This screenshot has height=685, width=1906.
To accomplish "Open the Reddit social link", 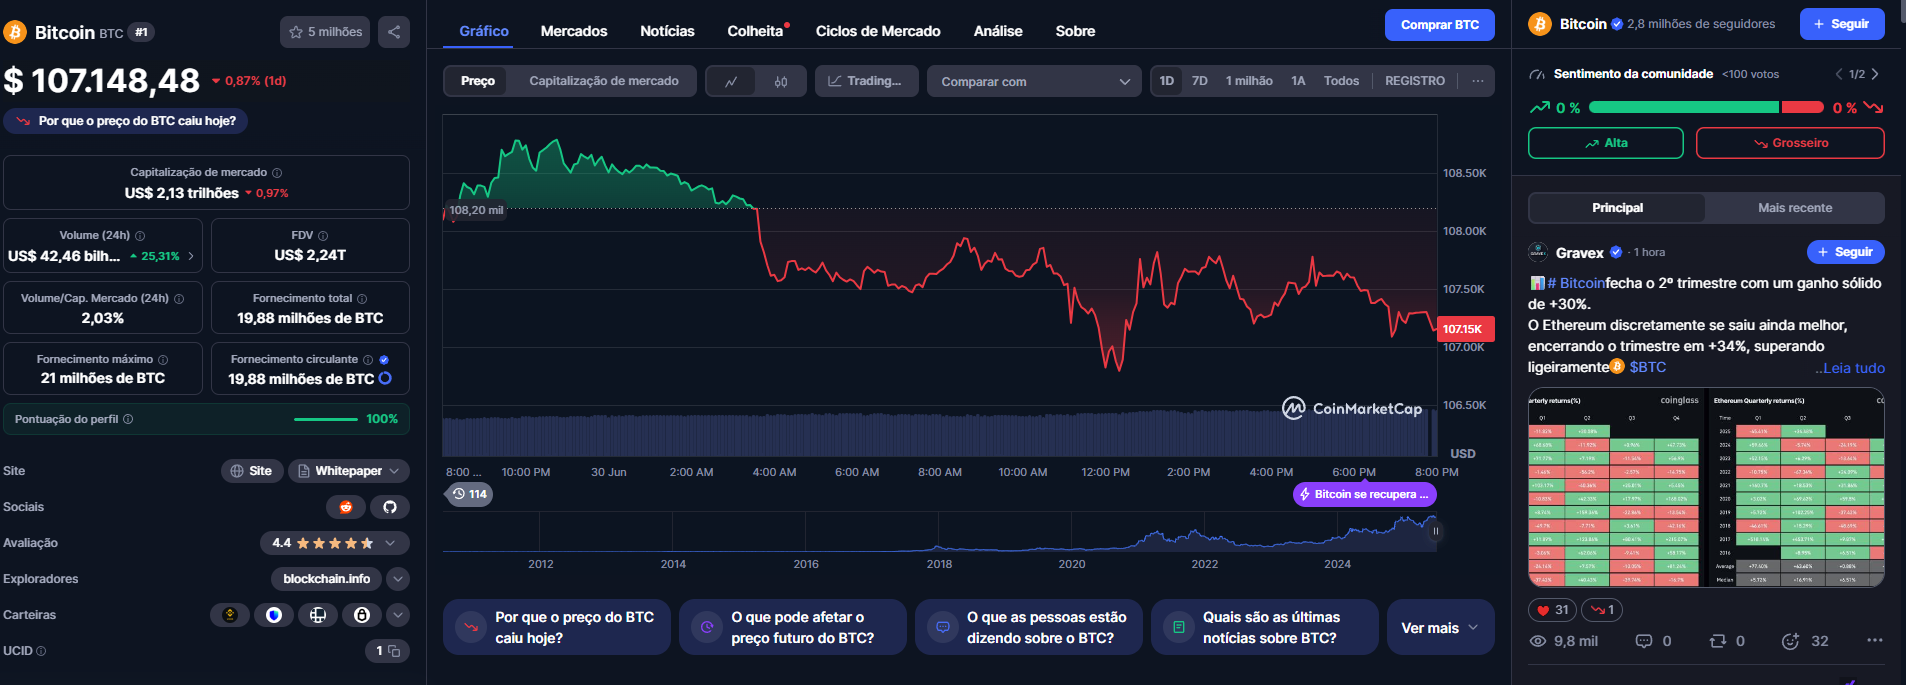I will [346, 507].
